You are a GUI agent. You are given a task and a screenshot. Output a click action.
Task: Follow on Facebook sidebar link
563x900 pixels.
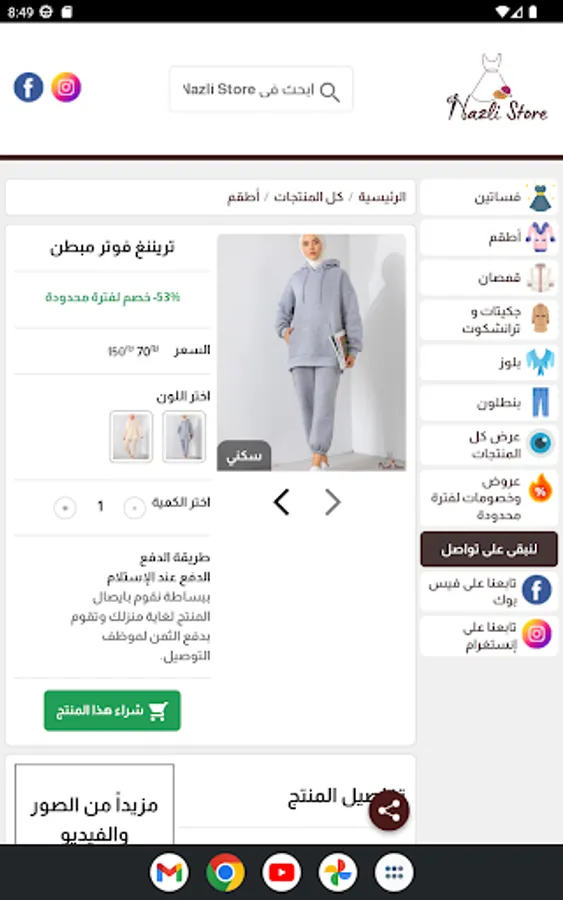click(489, 591)
